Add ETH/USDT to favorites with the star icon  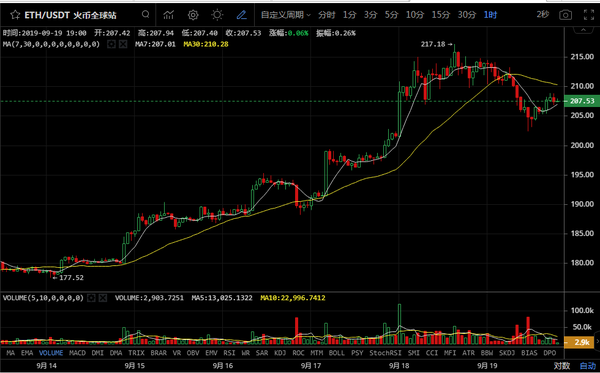(15, 15)
